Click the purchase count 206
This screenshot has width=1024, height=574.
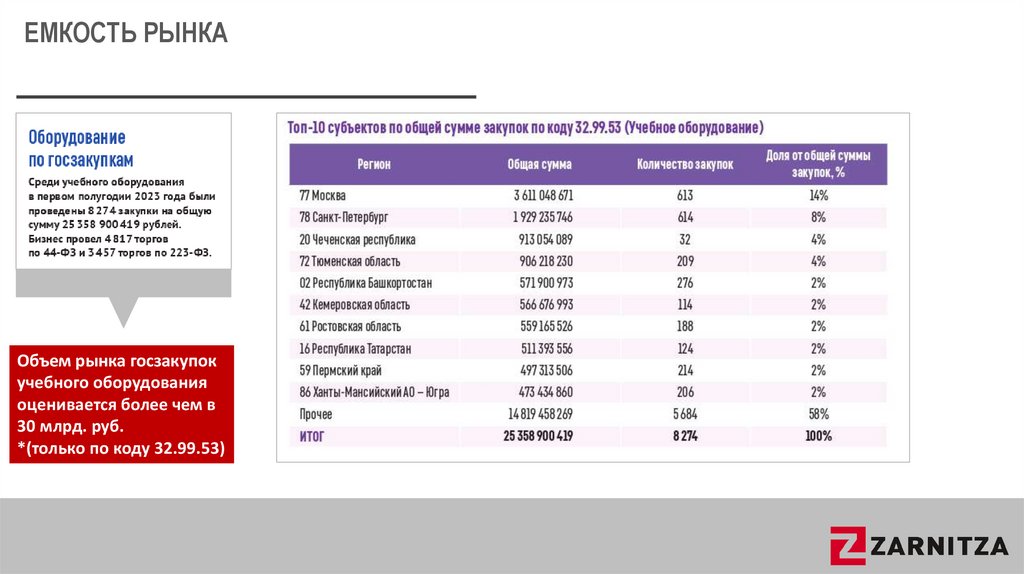tap(685, 392)
